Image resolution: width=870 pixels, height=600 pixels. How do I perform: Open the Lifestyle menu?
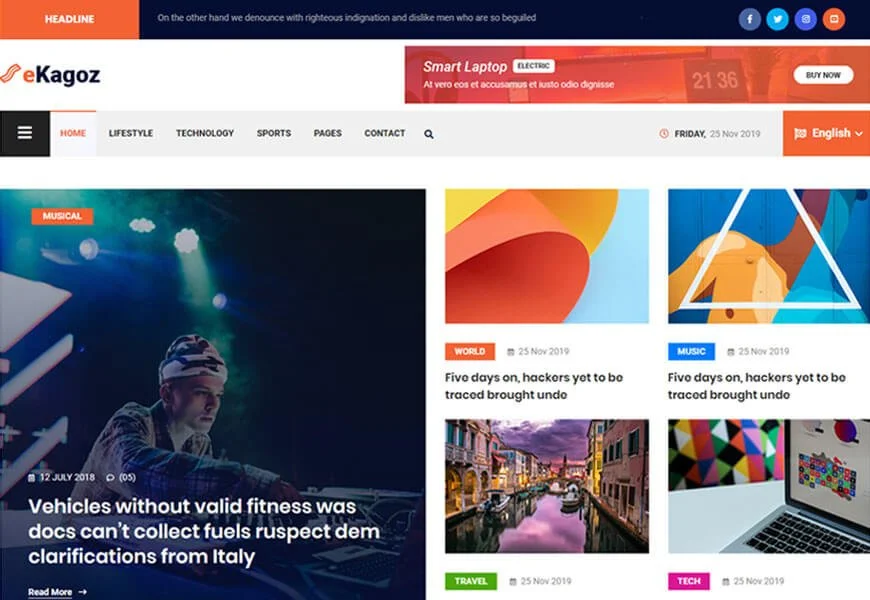131,133
